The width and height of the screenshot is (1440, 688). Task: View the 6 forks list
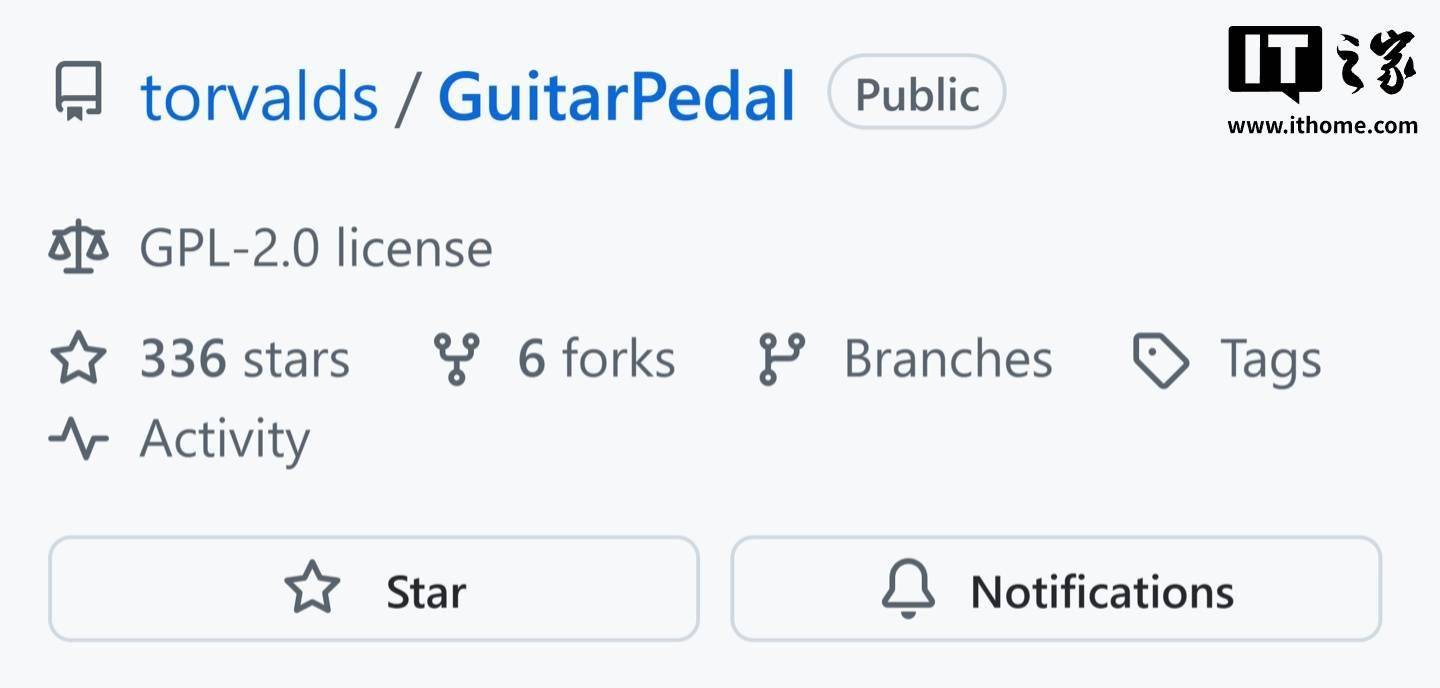click(x=596, y=360)
